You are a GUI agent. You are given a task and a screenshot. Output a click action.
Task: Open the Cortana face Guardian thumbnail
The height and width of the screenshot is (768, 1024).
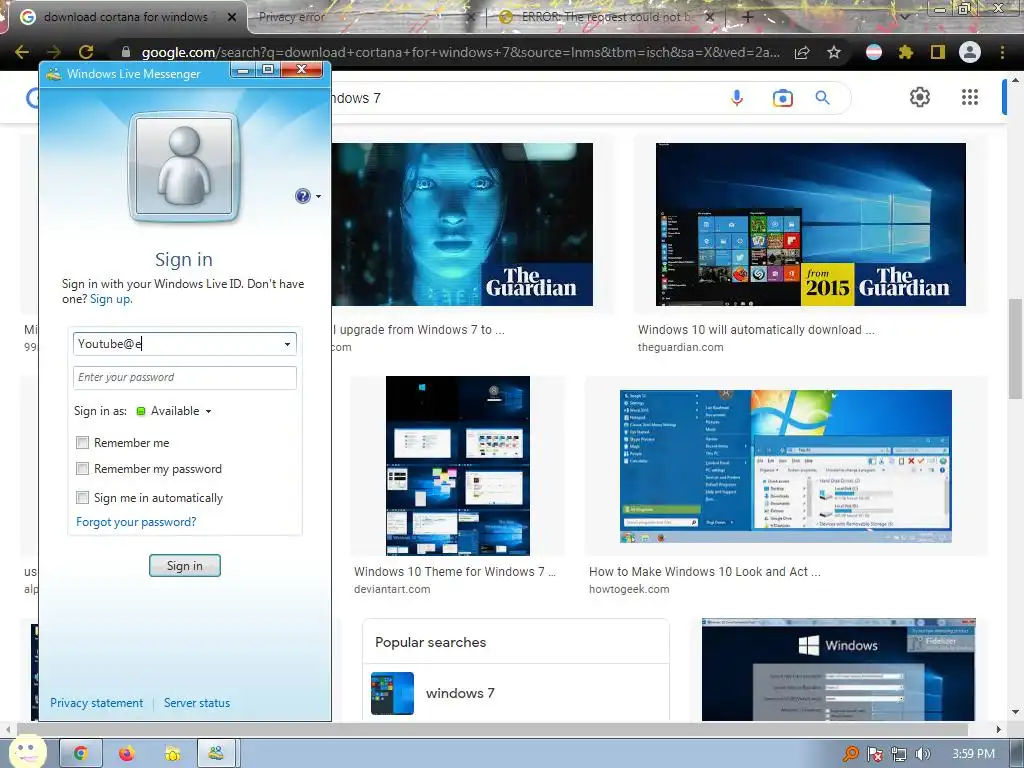pyautogui.click(x=462, y=224)
